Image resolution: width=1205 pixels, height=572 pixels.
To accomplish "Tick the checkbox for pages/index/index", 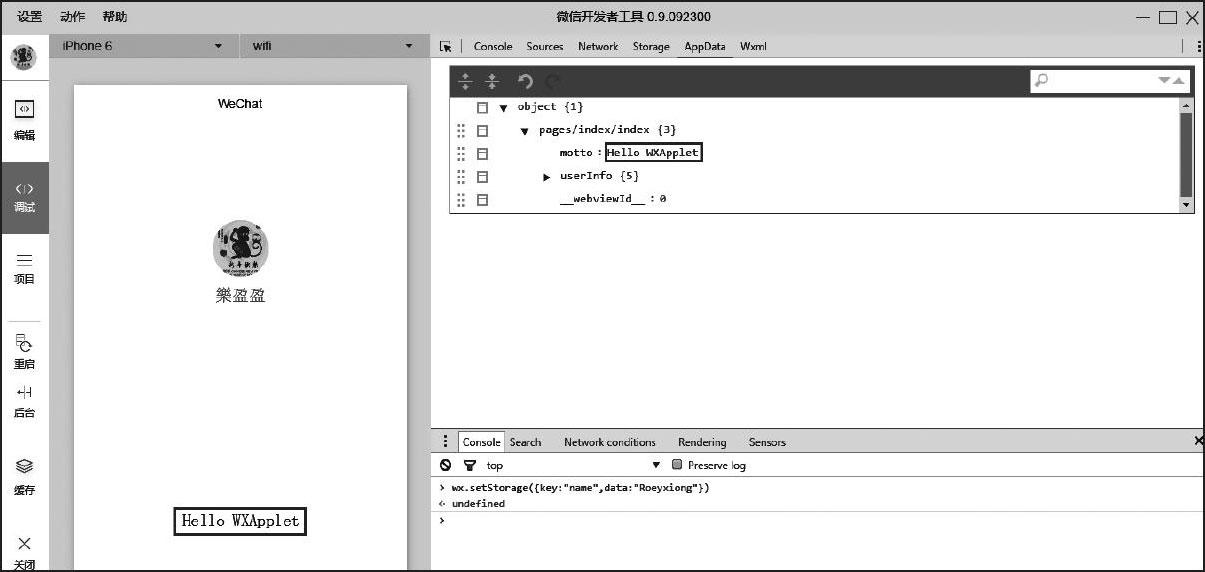I will pyautogui.click(x=482, y=130).
